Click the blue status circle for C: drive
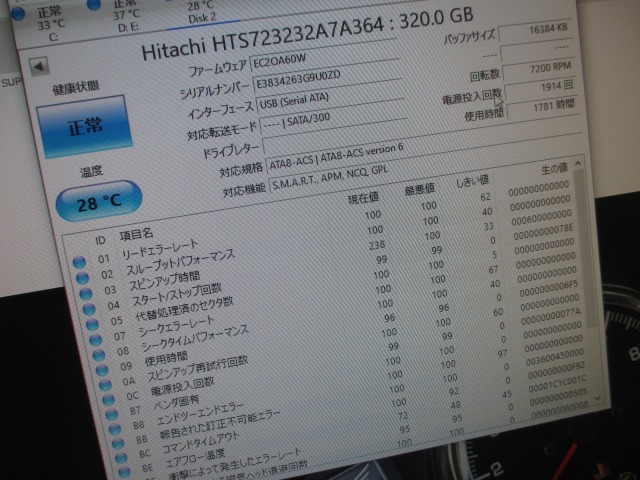This screenshot has width=640, height=480. tap(18, 14)
